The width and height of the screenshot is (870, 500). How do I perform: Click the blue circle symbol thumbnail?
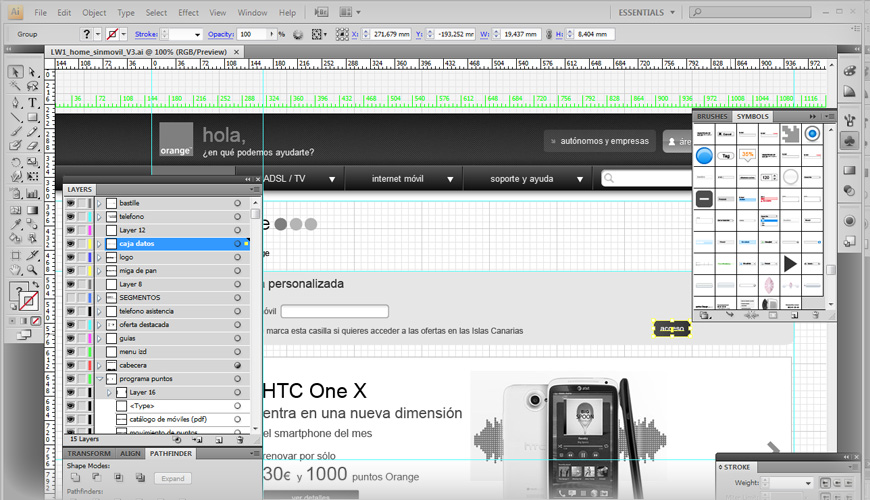pos(704,156)
